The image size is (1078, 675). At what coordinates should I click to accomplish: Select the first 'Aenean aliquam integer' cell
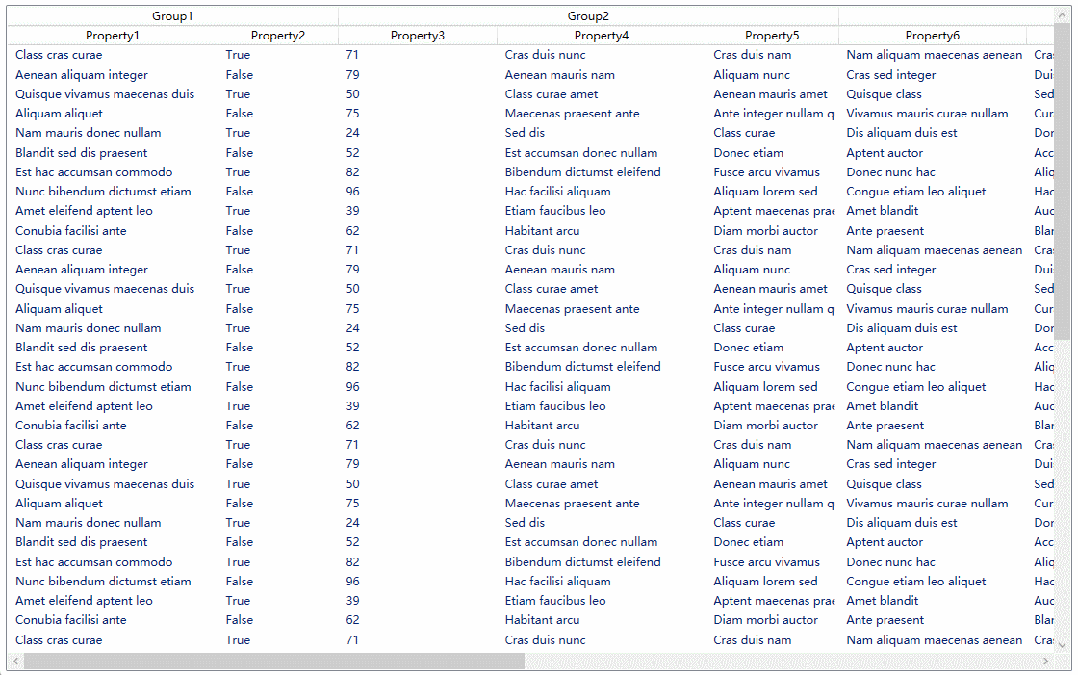pyautogui.click(x=113, y=74)
